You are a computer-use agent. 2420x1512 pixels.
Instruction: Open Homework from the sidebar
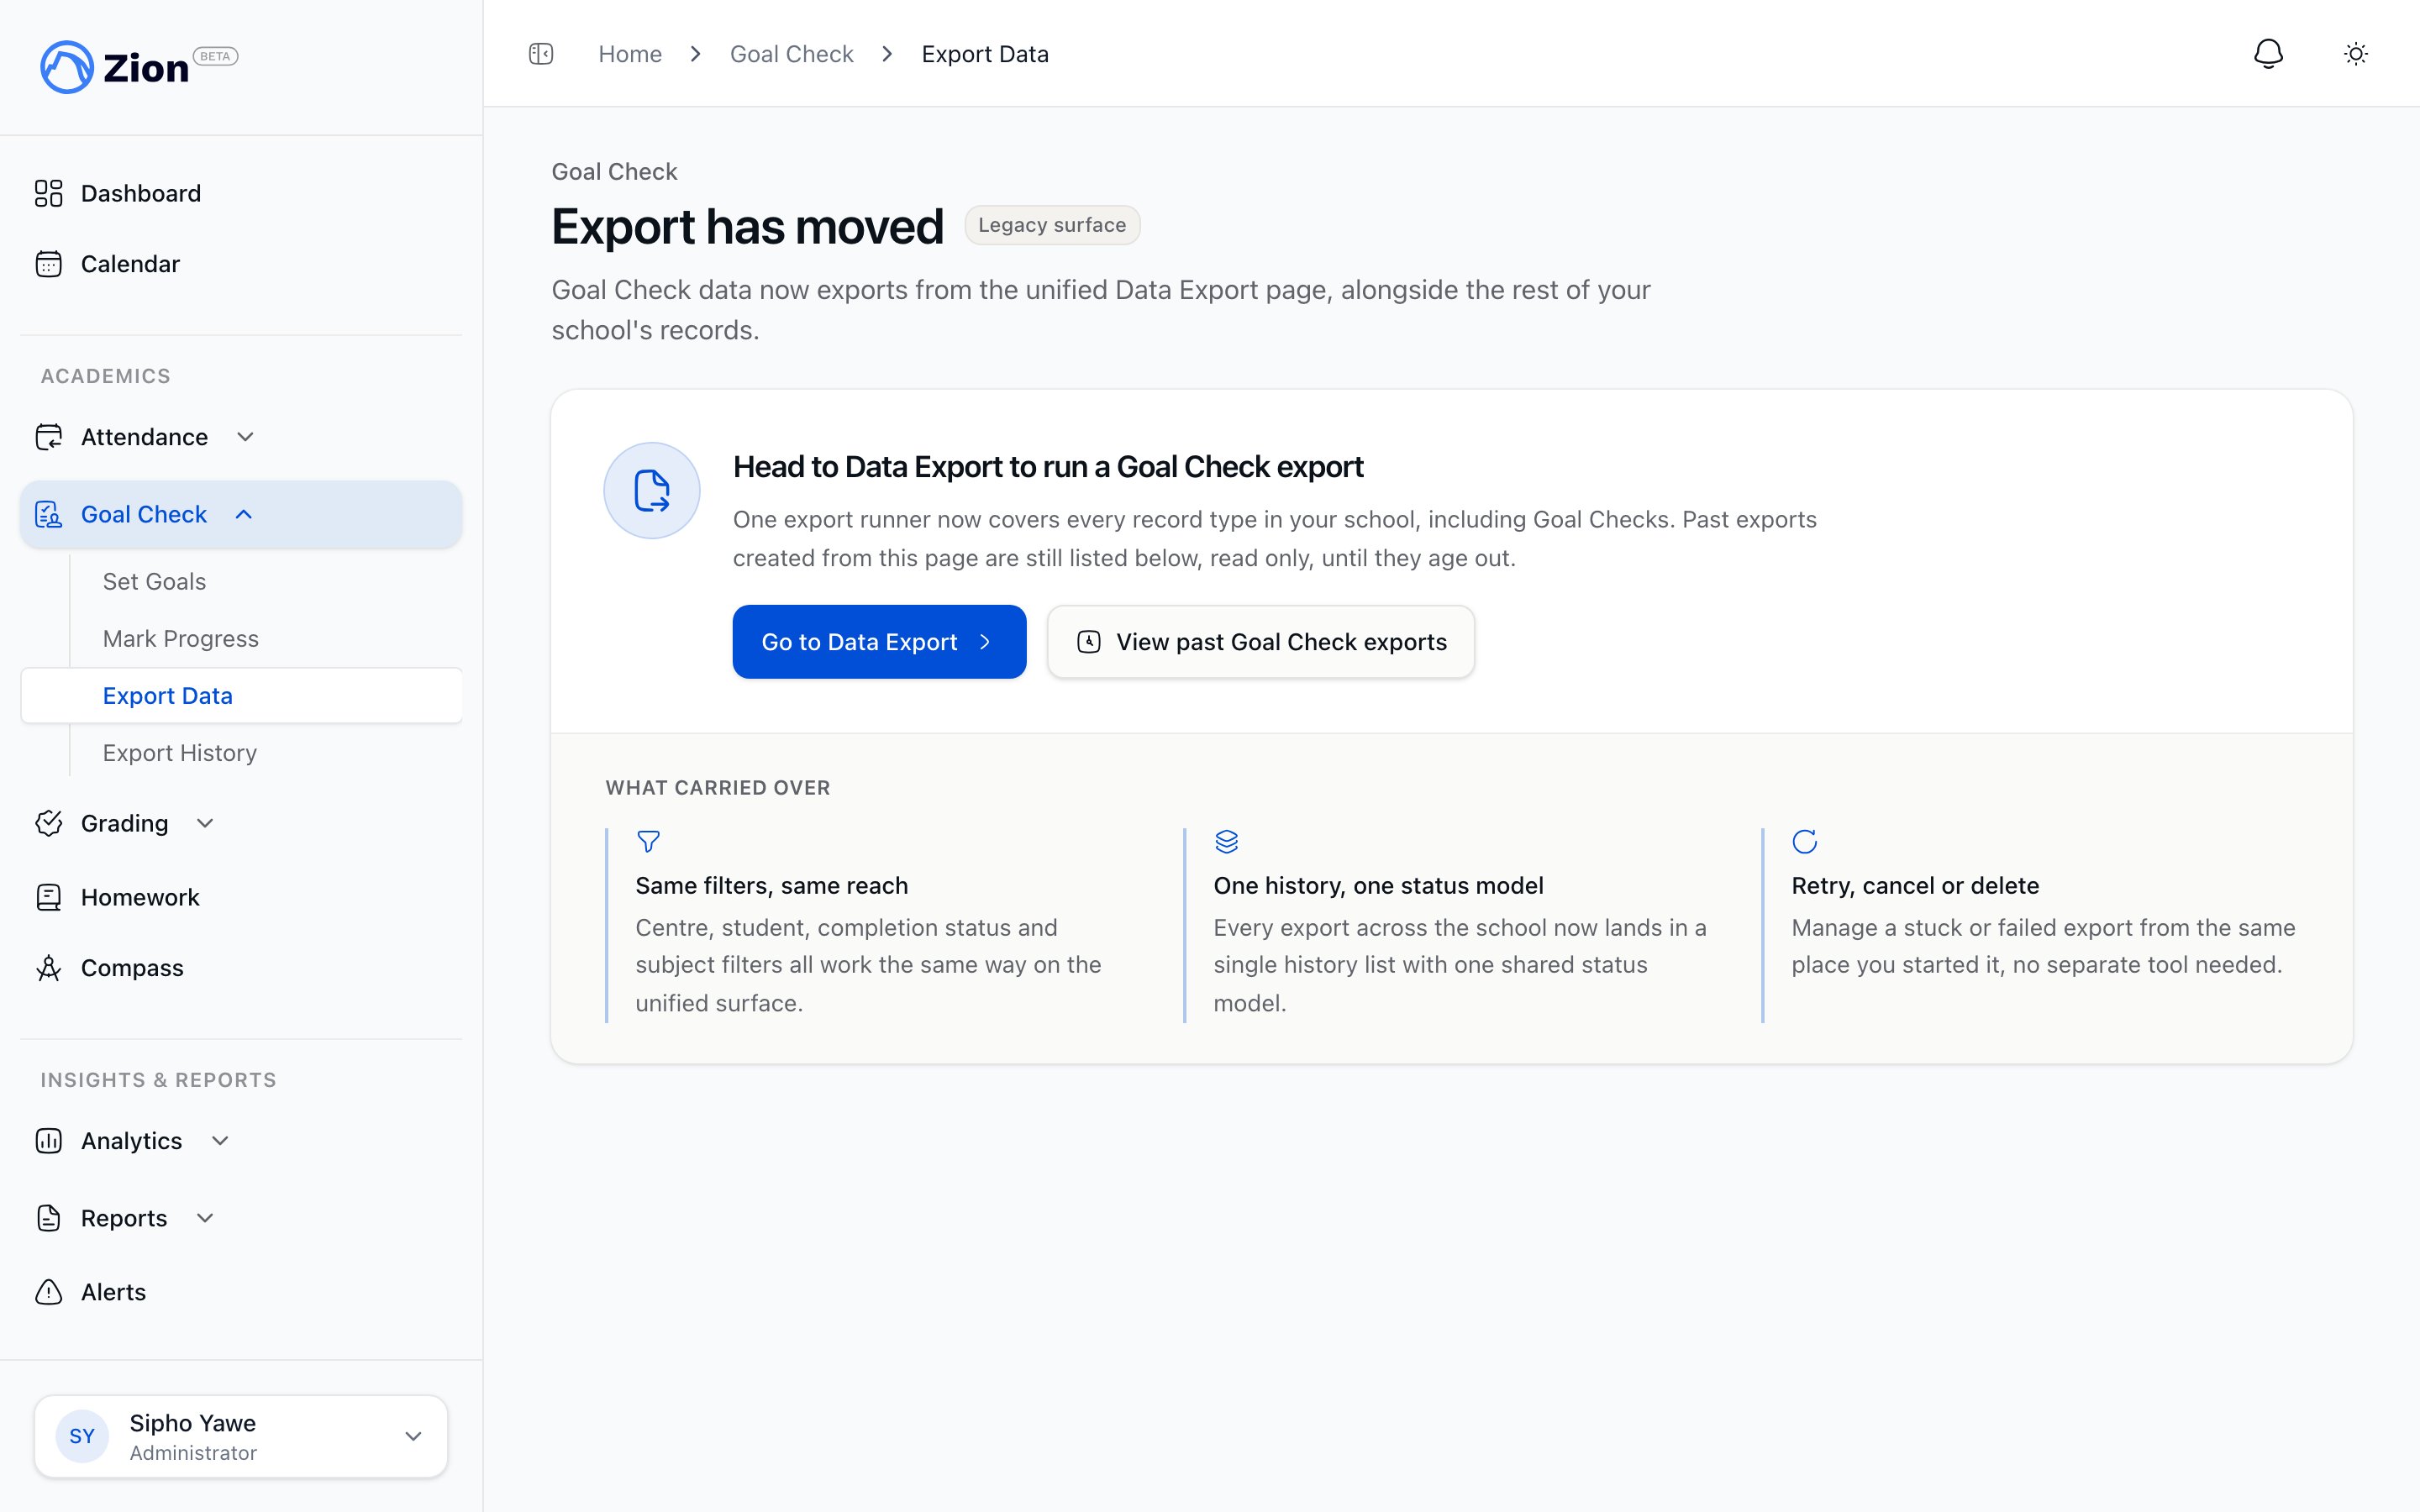click(x=241, y=897)
